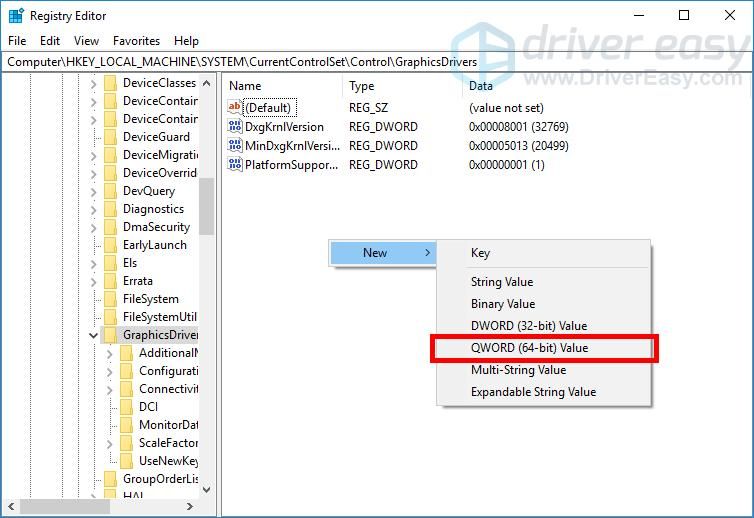Viewport: 754px width, 518px height.
Task: Click the DxgKrnlVersion DWORD value icon
Action: click(235, 127)
